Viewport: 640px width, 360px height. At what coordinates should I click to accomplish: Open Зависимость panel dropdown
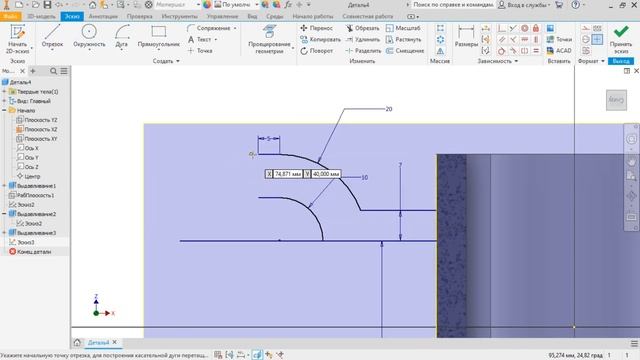[498, 61]
